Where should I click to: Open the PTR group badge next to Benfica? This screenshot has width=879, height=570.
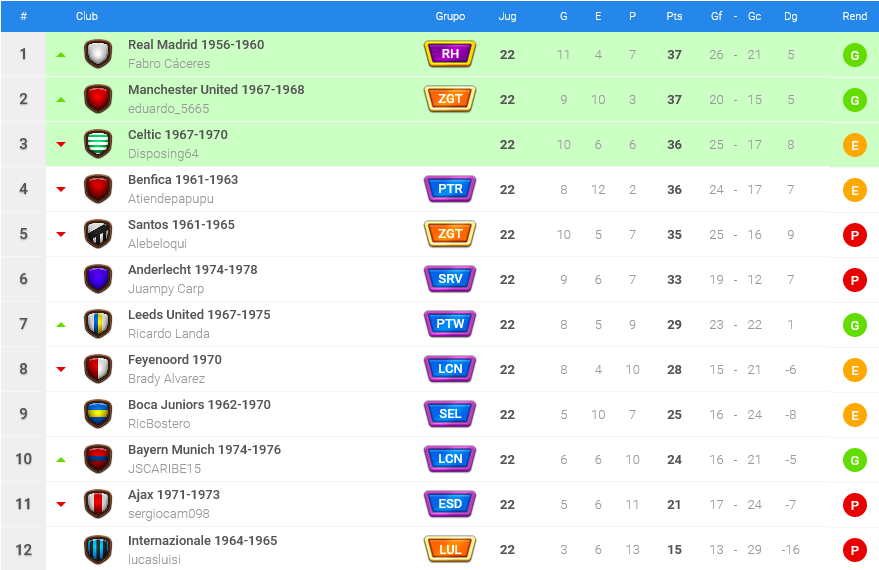point(450,189)
